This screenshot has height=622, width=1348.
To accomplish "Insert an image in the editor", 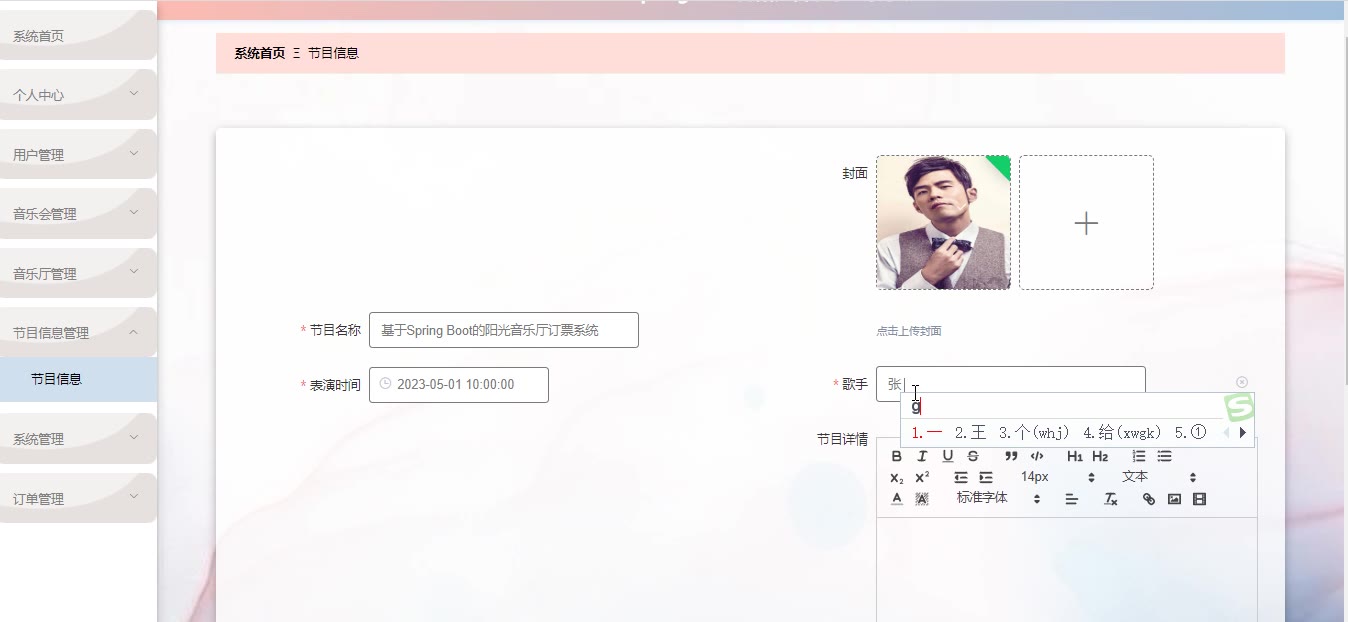I will (1174, 499).
